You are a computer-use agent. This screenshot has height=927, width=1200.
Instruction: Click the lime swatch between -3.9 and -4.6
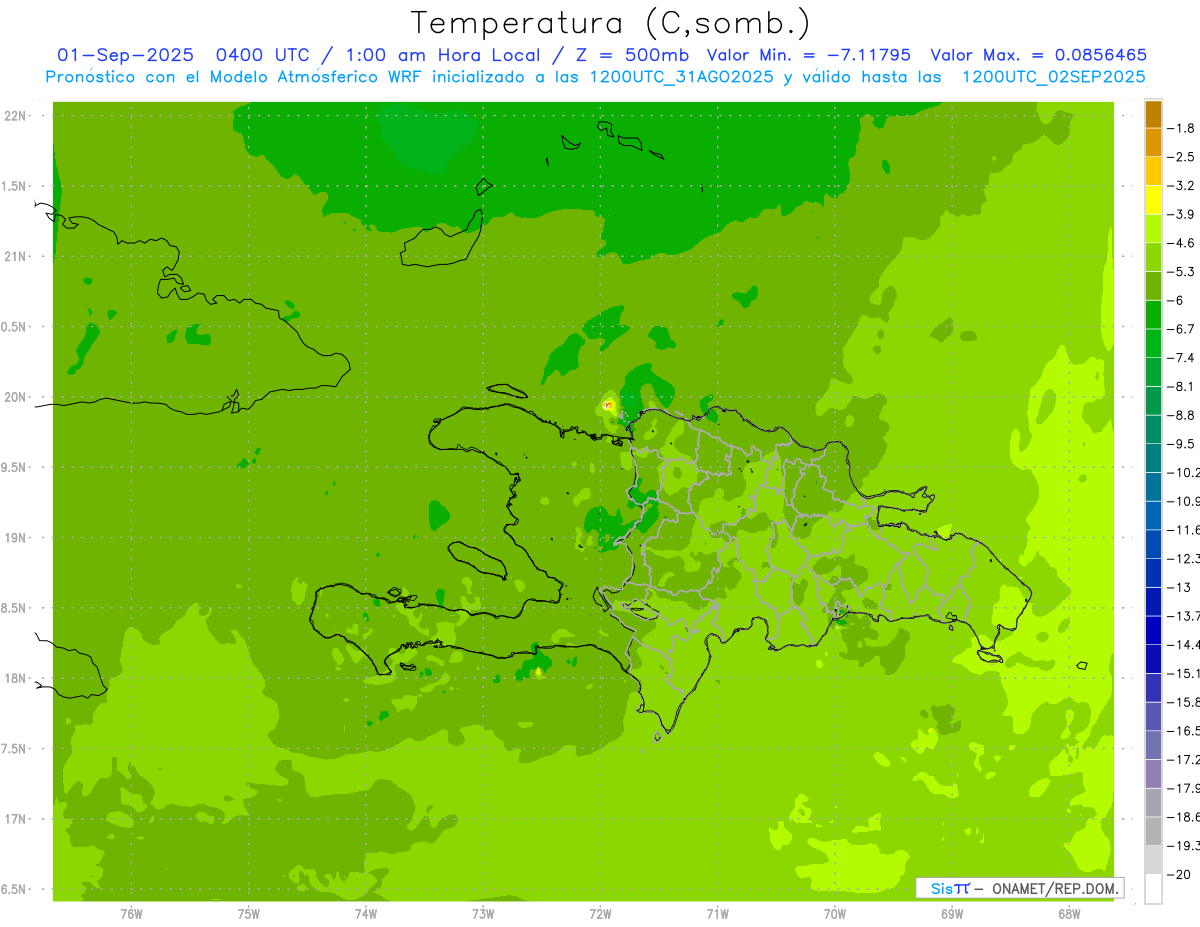click(1153, 229)
